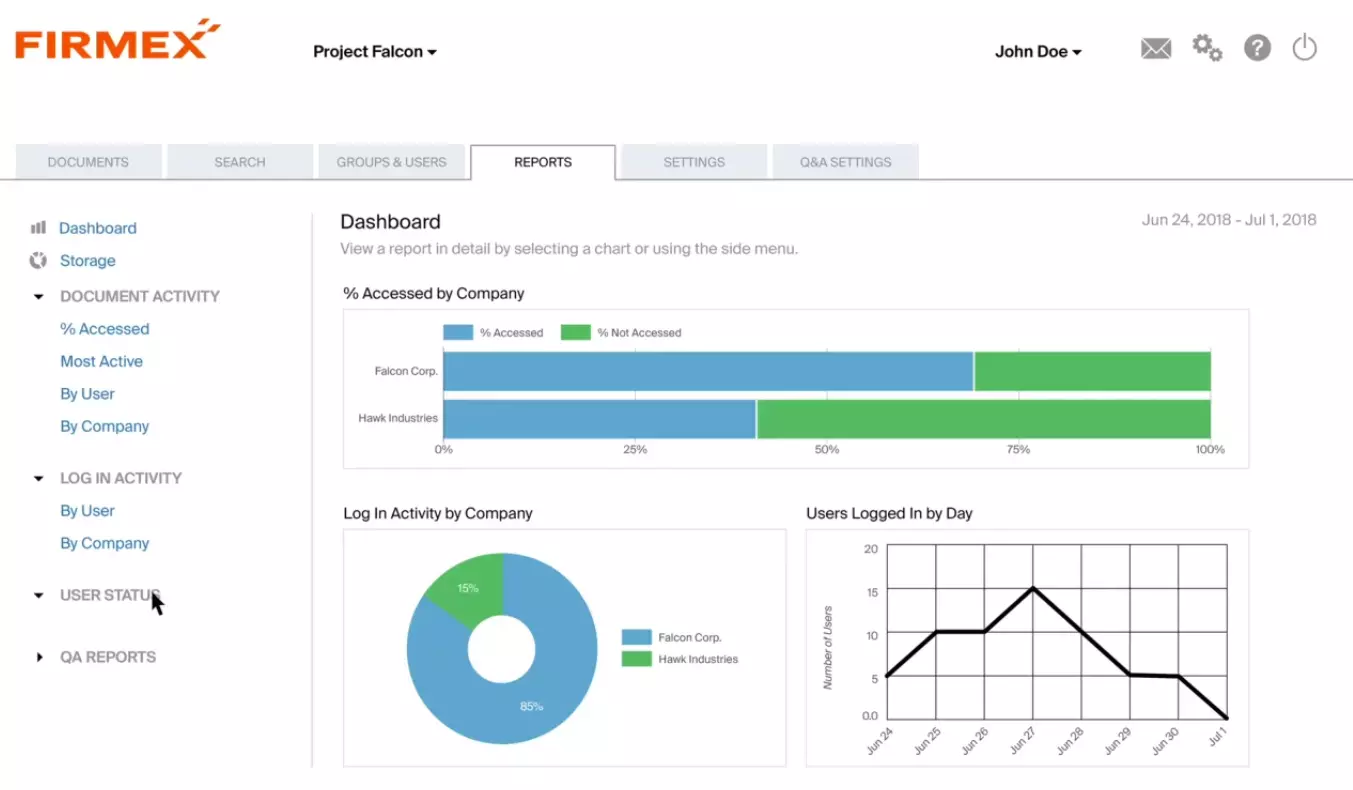The height and width of the screenshot is (790, 1353).
Task: Open the % Accessed report
Action: pyautogui.click(x=105, y=329)
